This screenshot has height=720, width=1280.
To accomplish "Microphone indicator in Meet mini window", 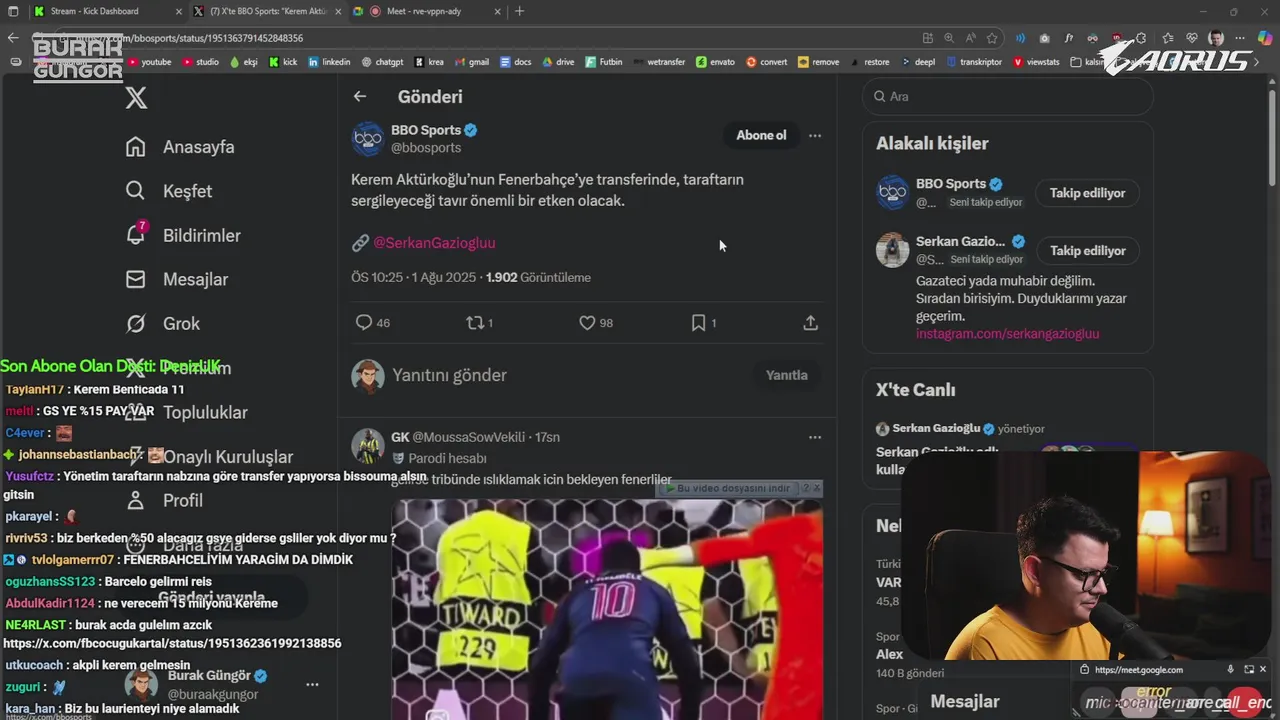I will point(1231,669).
